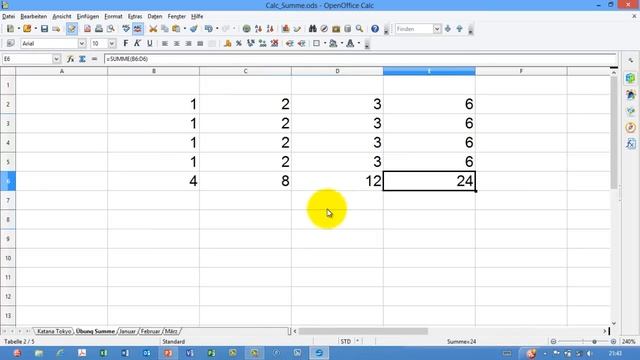
Task: Open the Borders dropdown arrow
Action: tap(325, 44)
